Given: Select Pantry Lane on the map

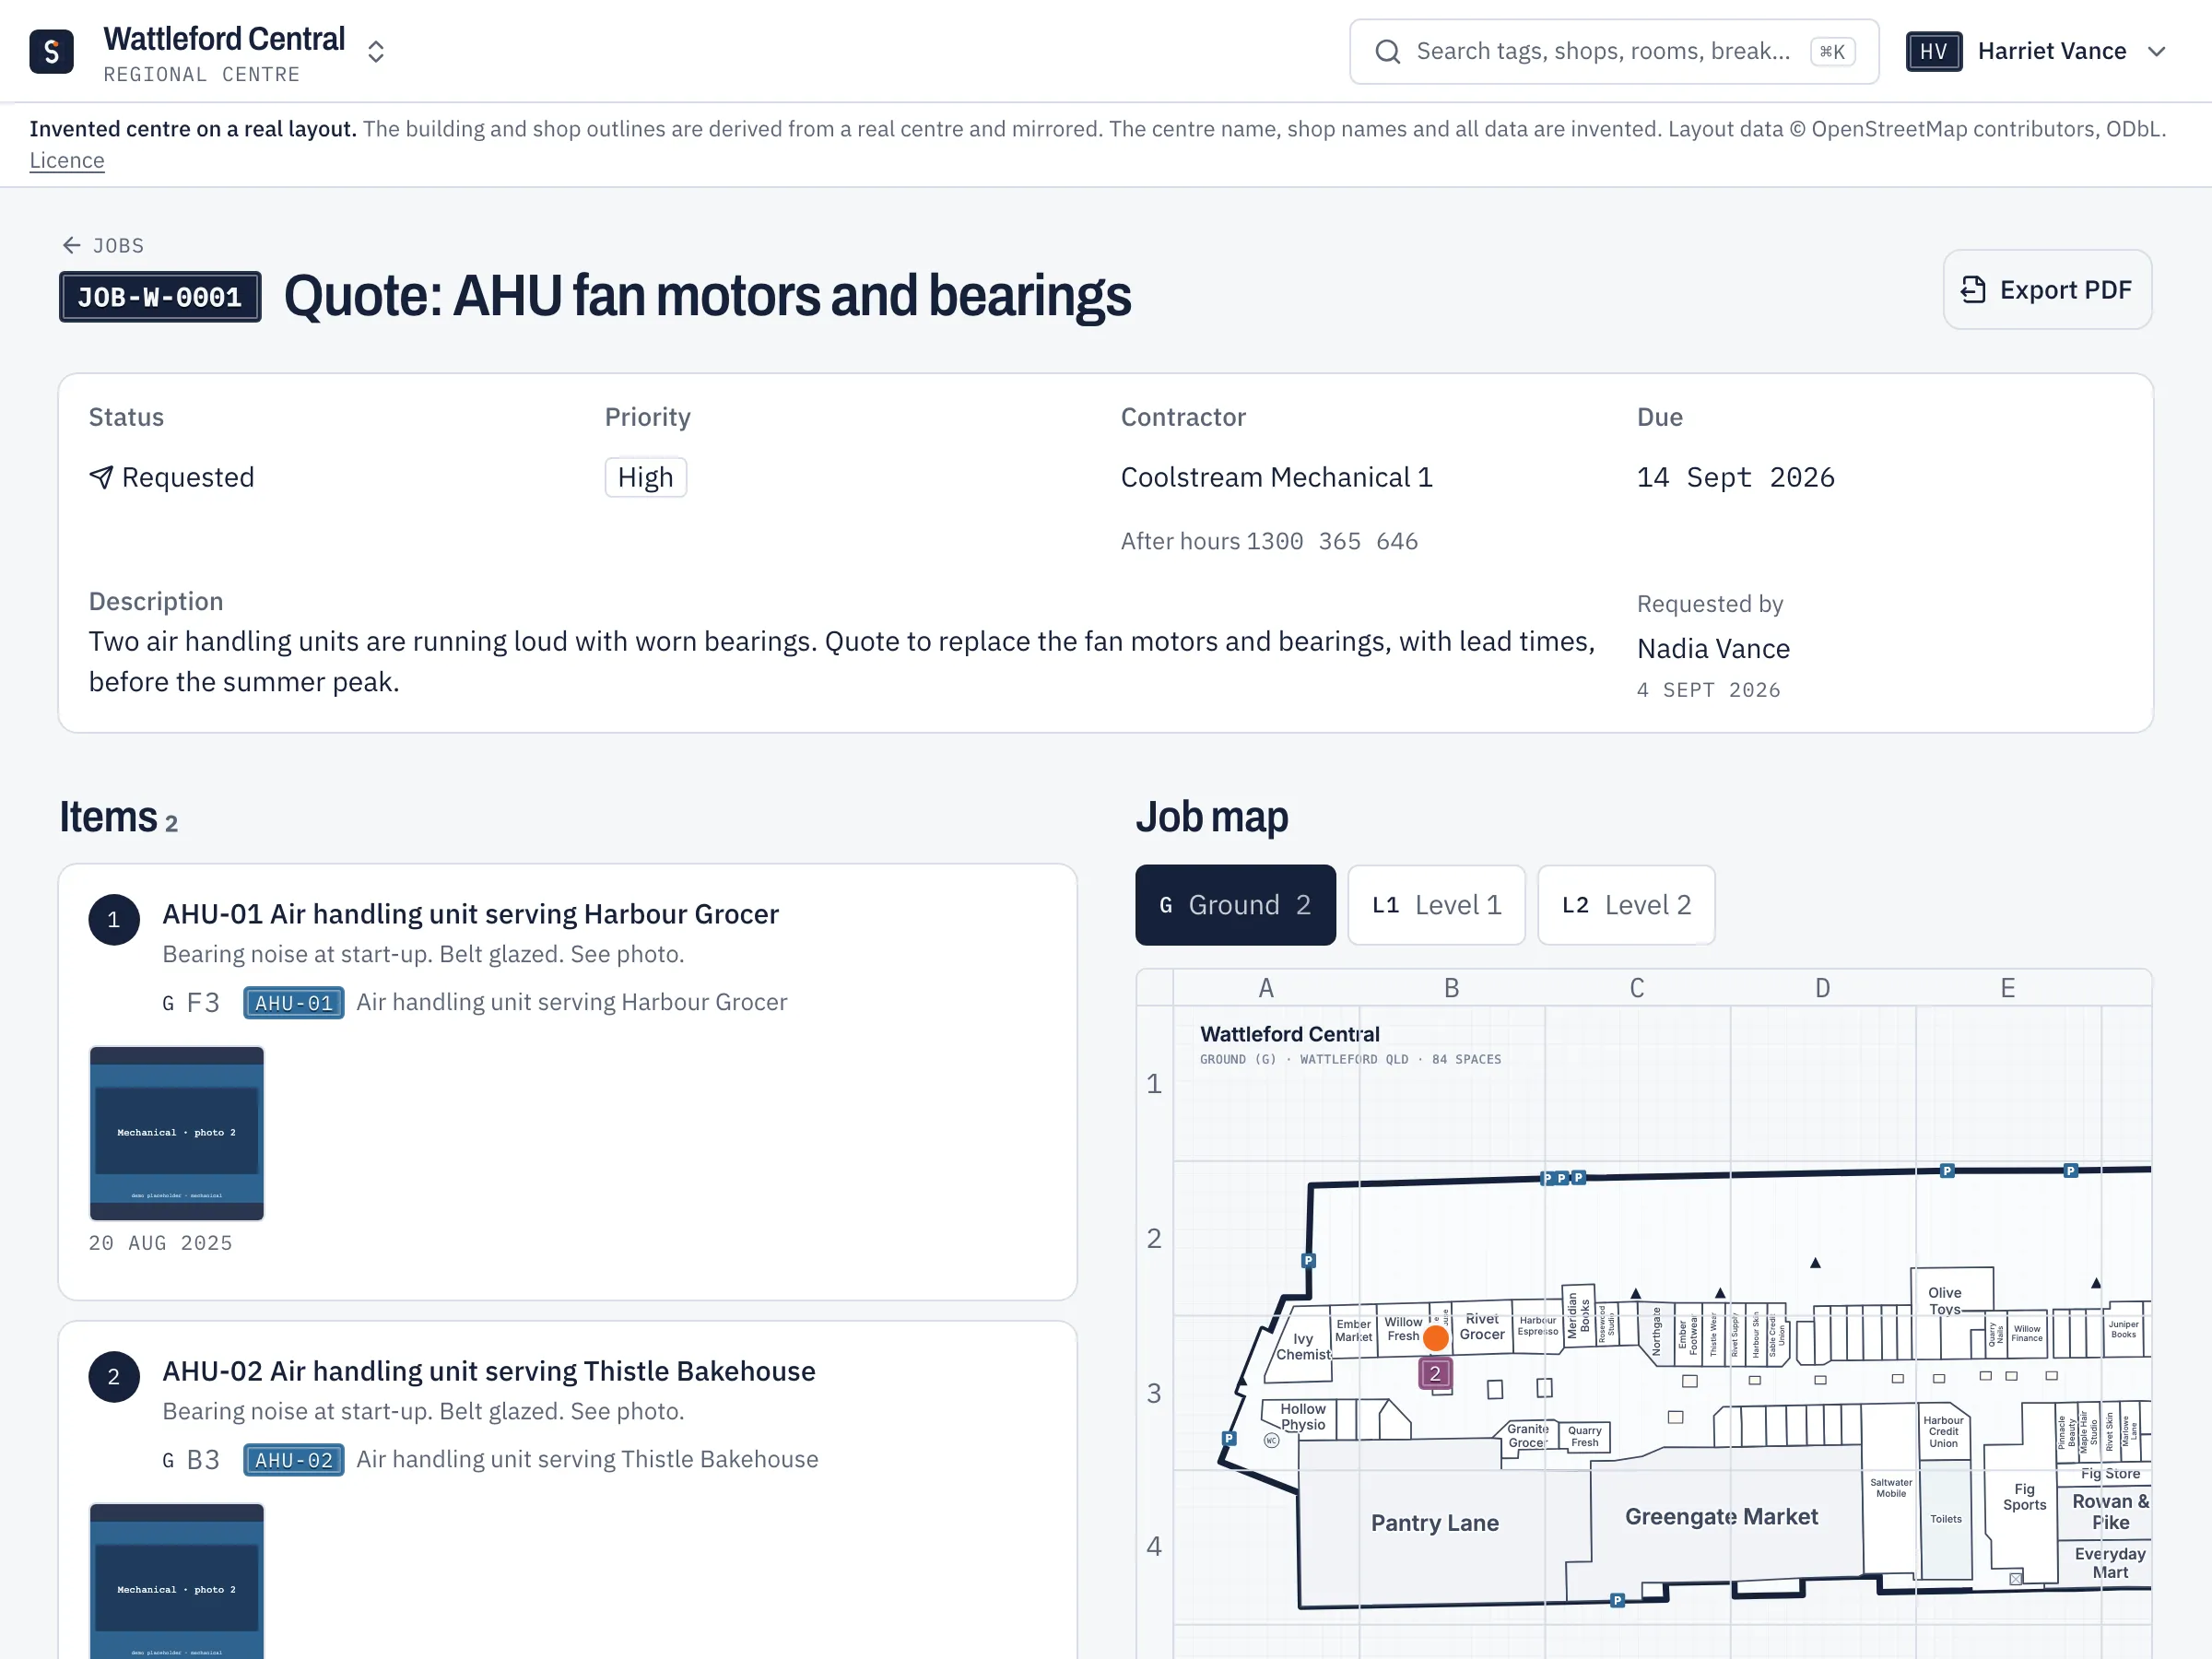Looking at the screenshot, I should (1433, 1523).
